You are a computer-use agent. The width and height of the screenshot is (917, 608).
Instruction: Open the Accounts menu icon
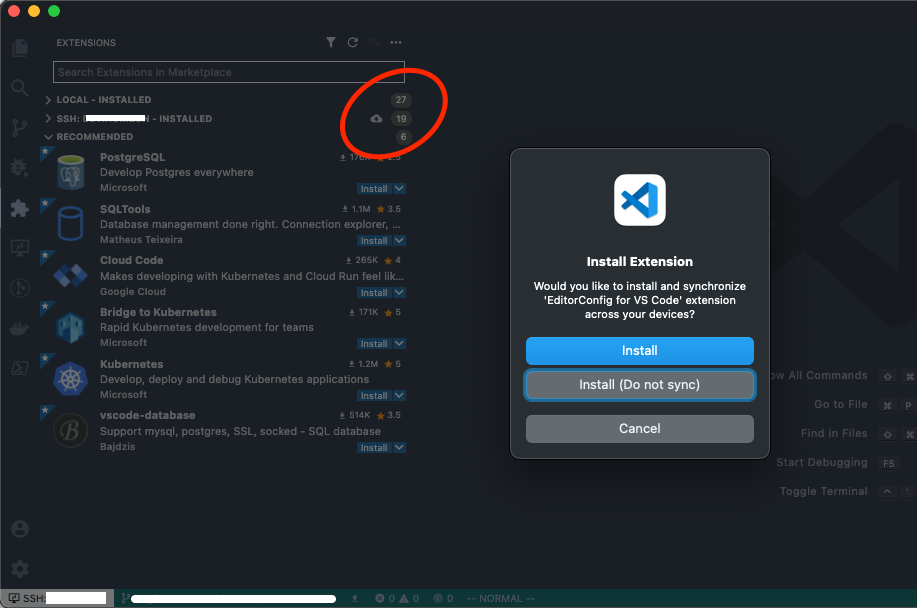[x=20, y=529]
